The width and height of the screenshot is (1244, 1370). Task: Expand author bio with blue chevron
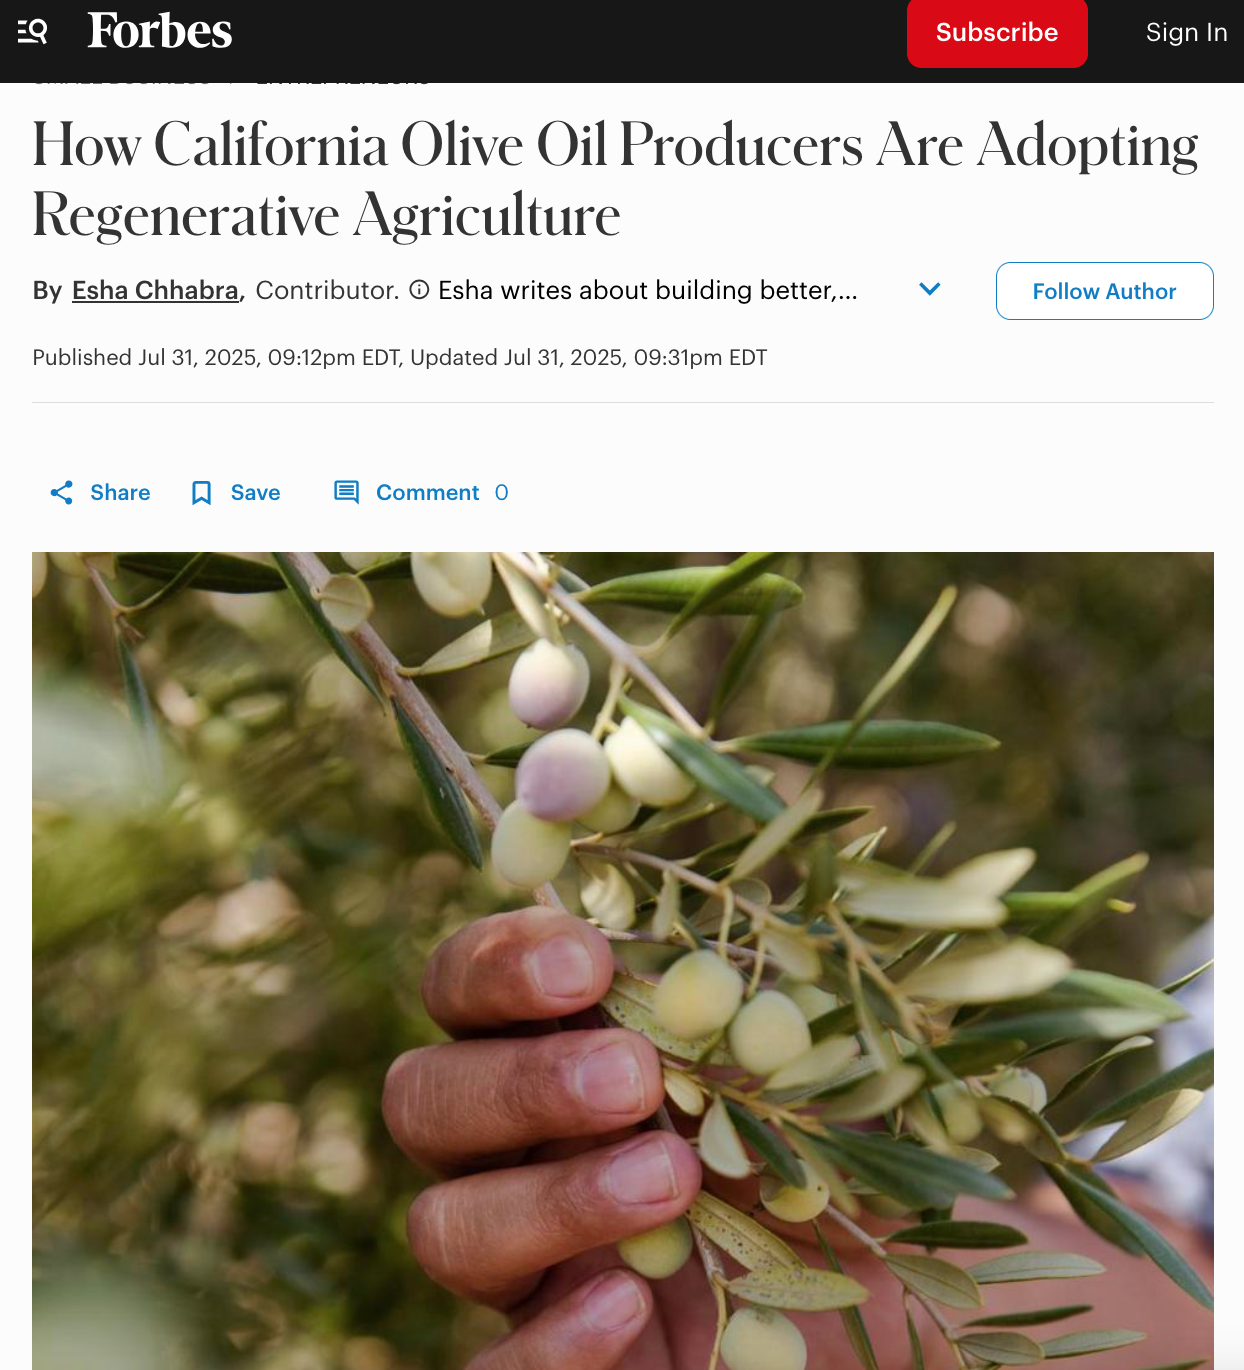(930, 289)
